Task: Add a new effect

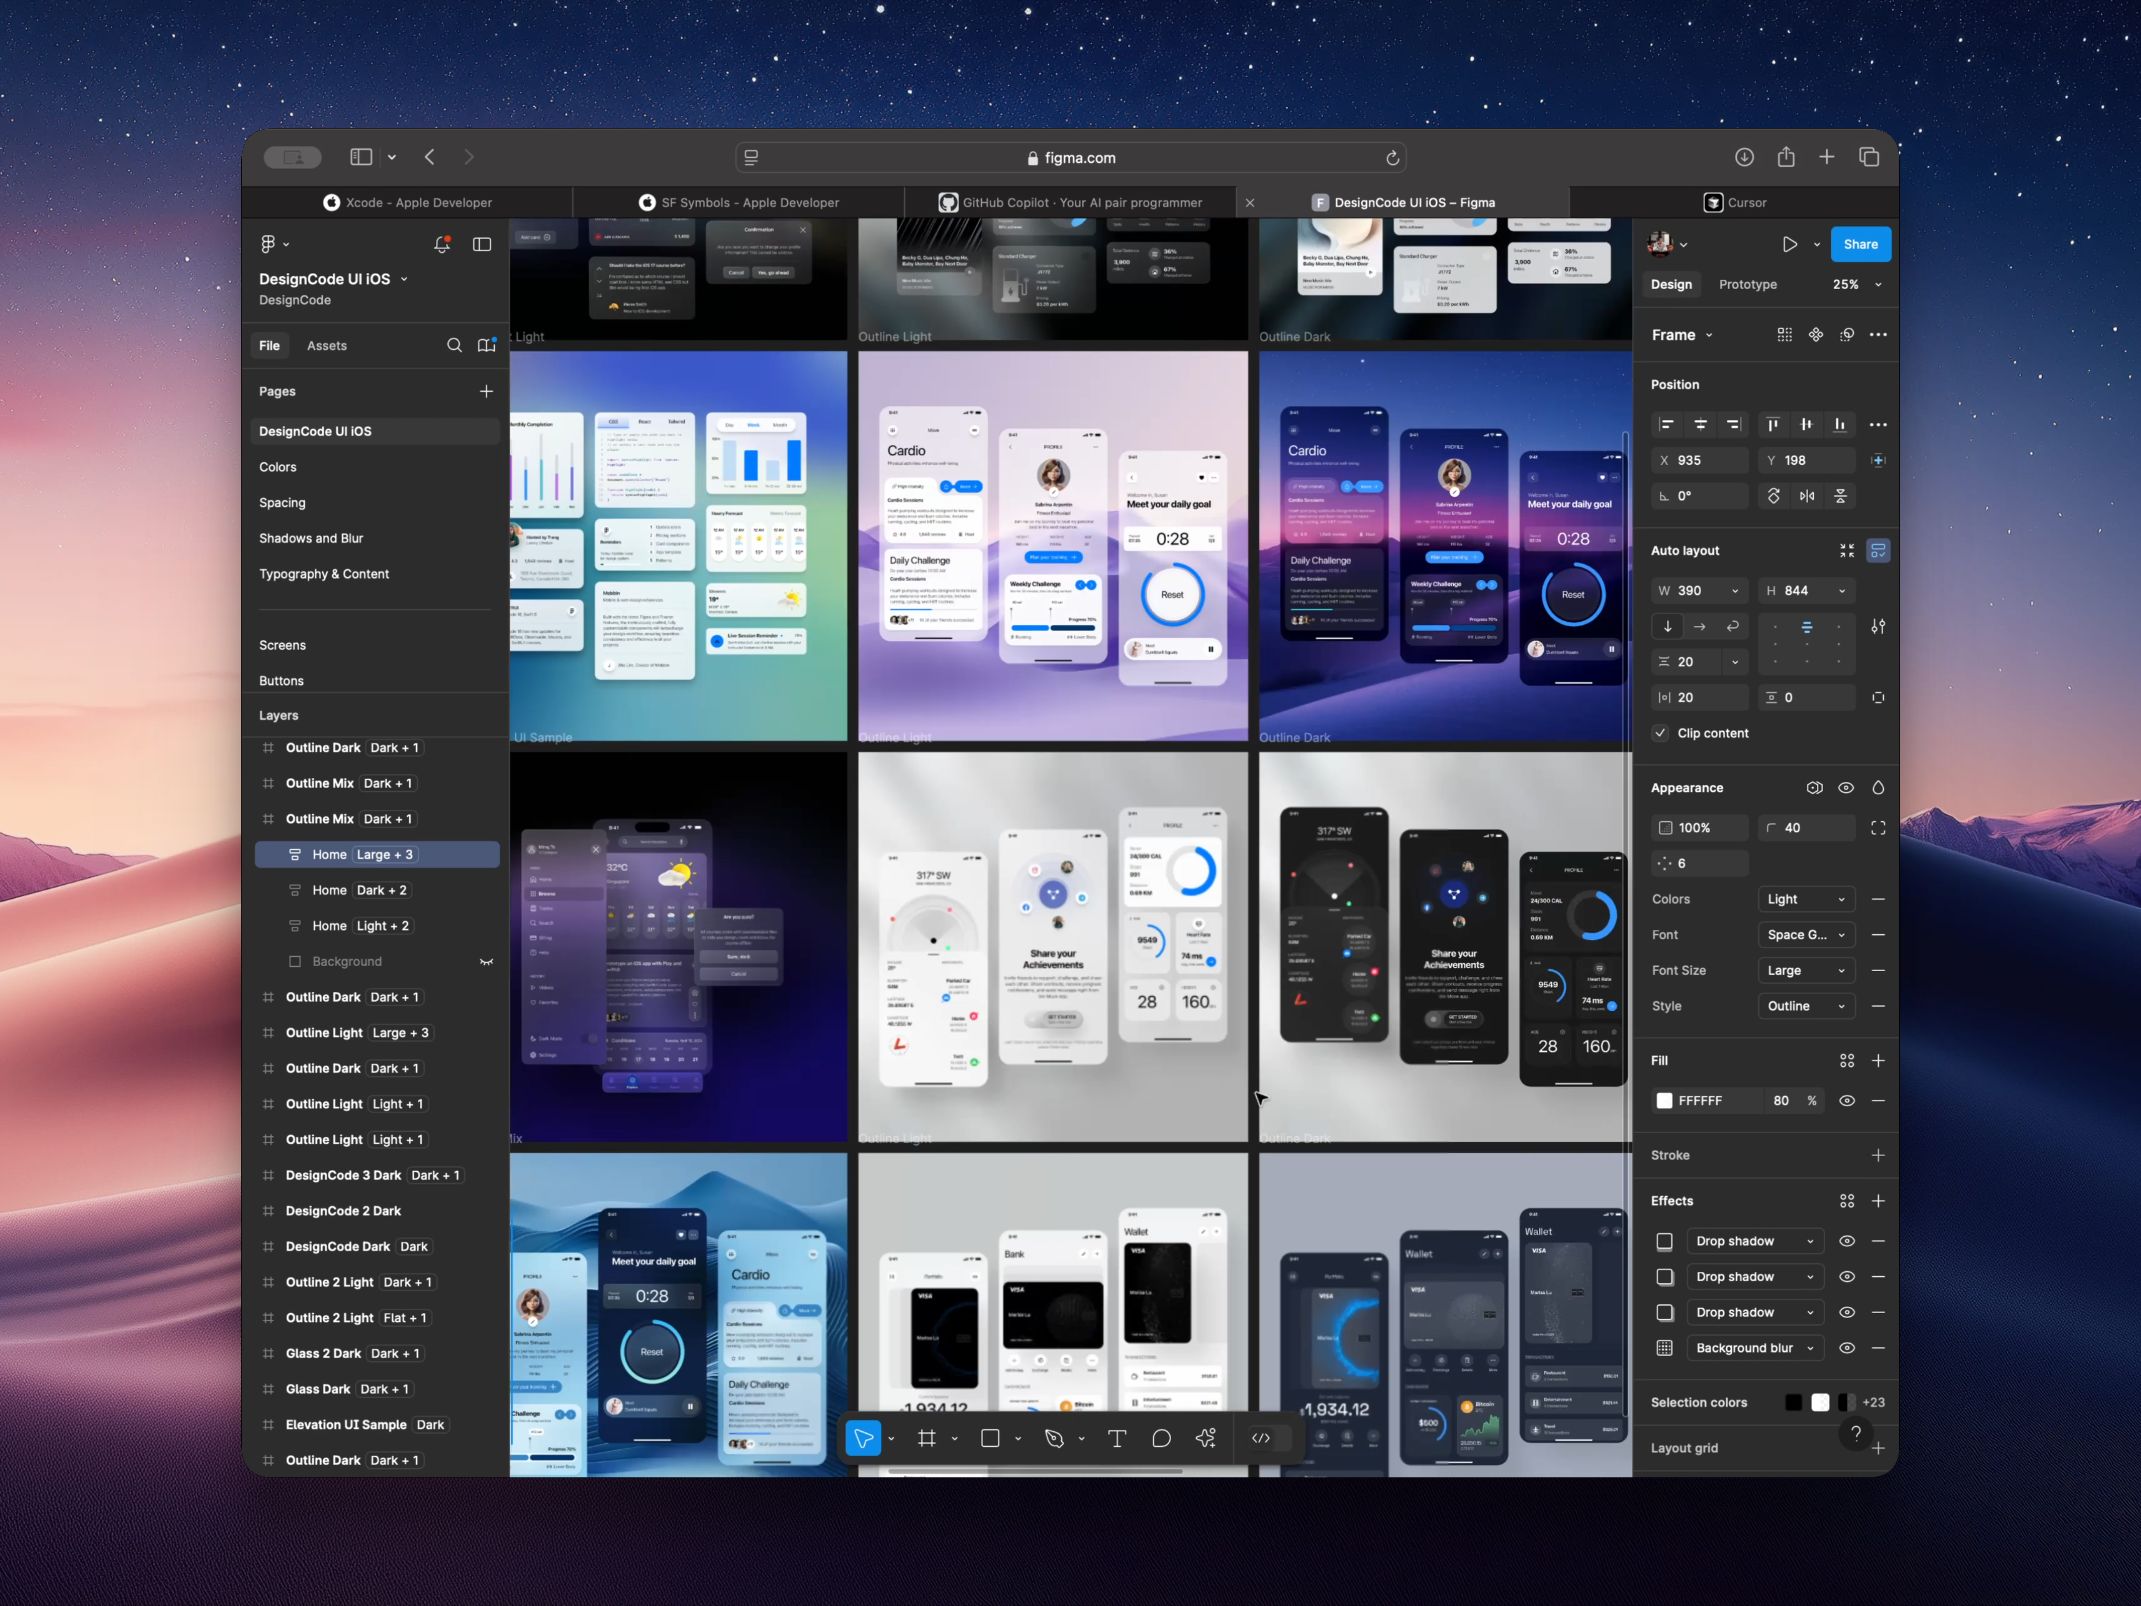Action: (x=1878, y=1201)
